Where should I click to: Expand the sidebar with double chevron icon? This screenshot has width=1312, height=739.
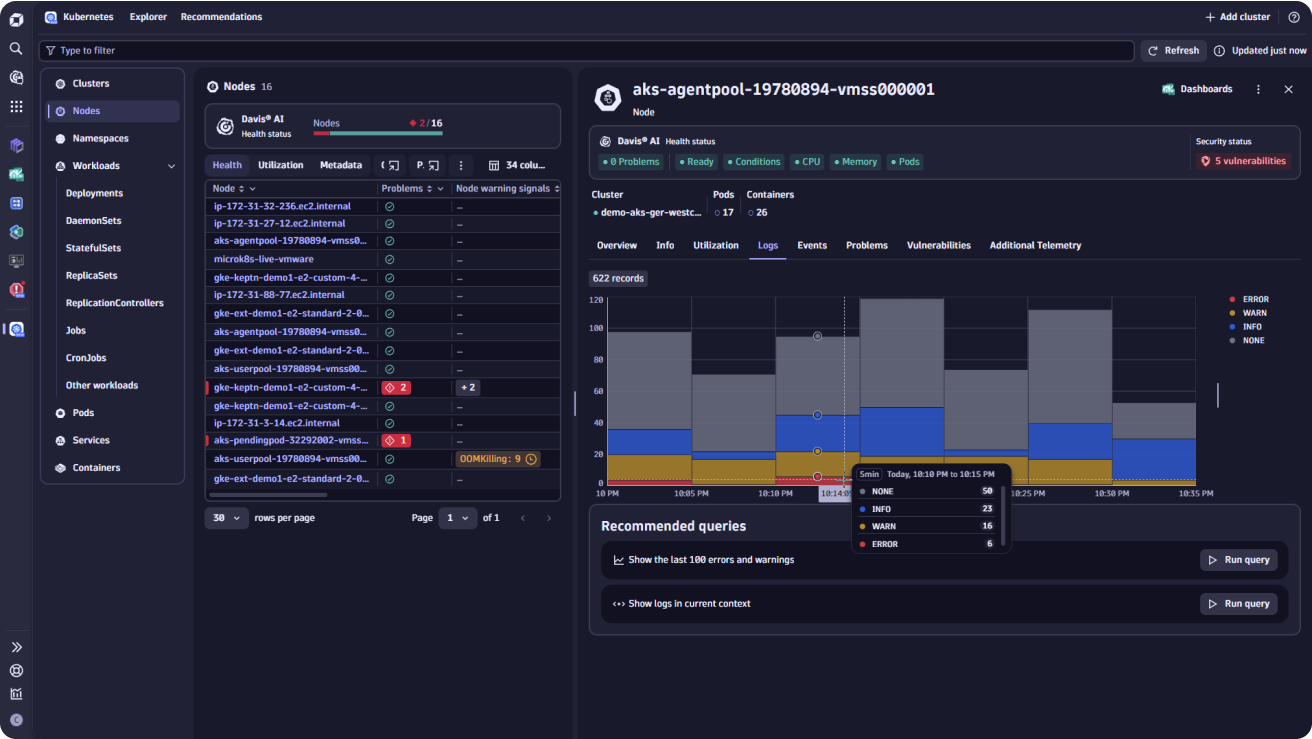click(16, 647)
